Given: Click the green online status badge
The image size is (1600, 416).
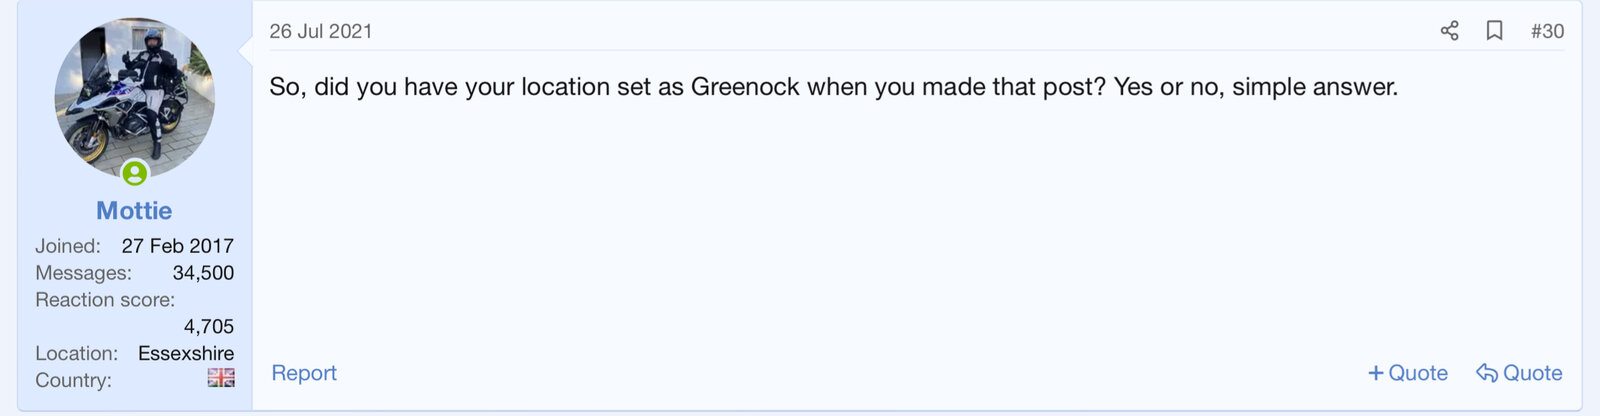Looking at the screenshot, I should coord(135,173).
